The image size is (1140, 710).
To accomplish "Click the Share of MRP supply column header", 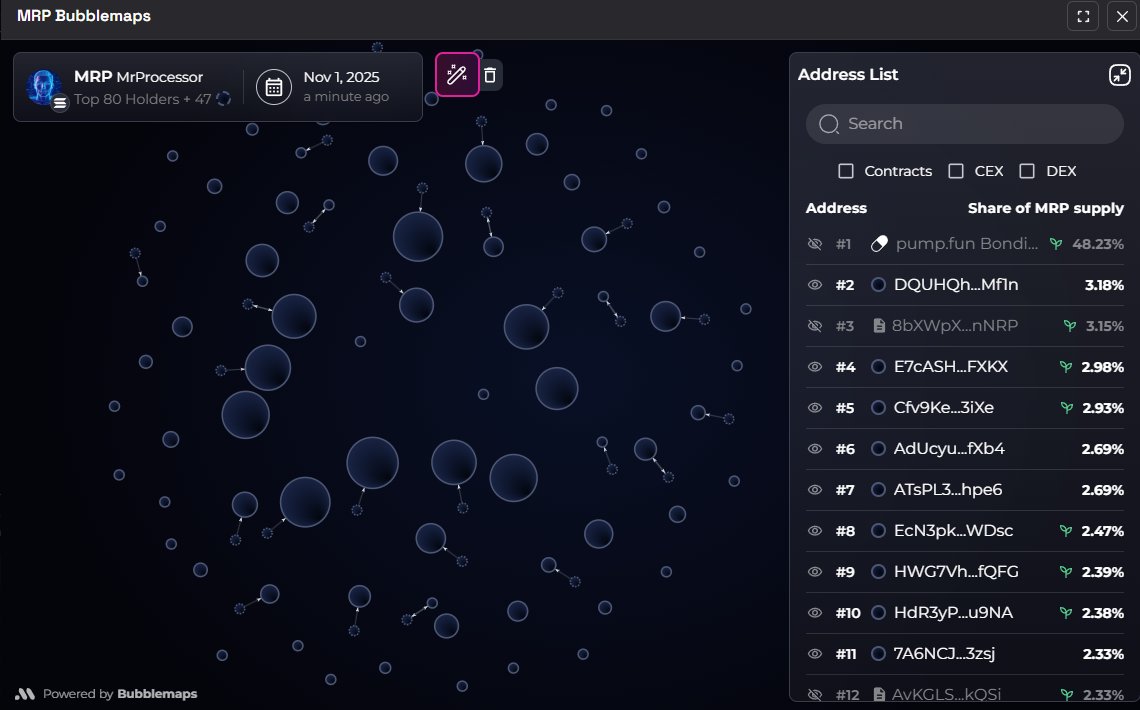I will [1045, 208].
